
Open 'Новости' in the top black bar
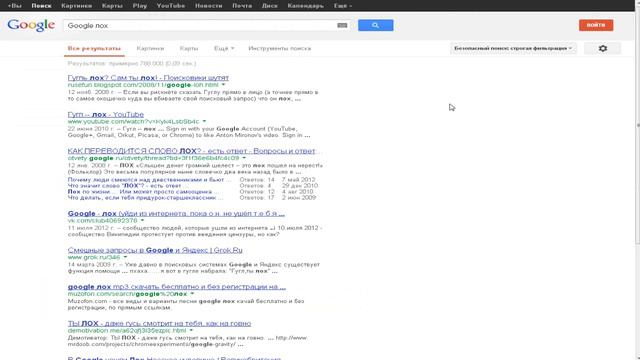(x=208, y=6)
